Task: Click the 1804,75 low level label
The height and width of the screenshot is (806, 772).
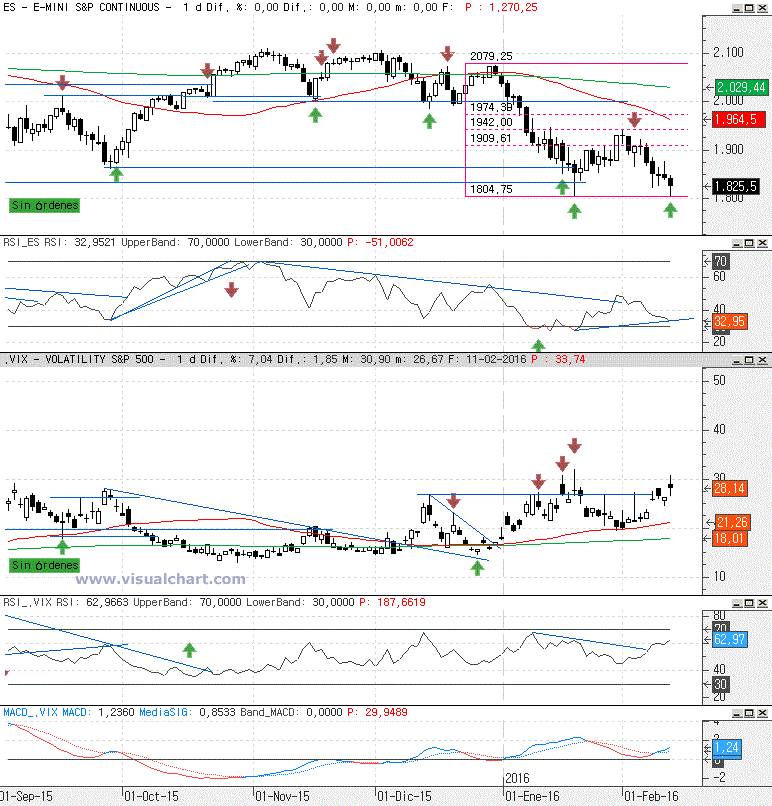Action: (x=491, y=189)
